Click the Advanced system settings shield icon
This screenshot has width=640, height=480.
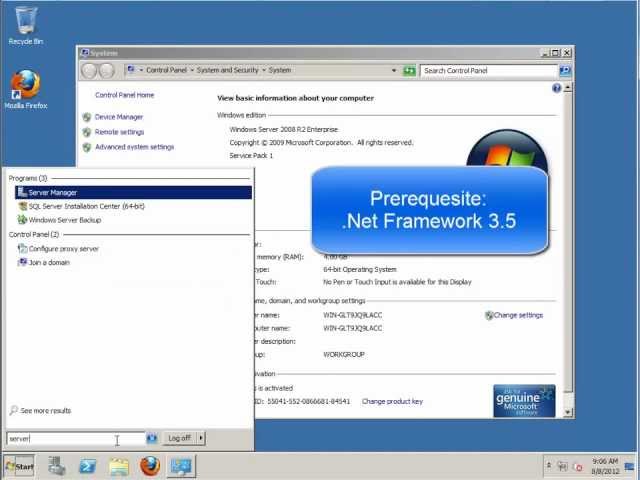coord(87,147)
